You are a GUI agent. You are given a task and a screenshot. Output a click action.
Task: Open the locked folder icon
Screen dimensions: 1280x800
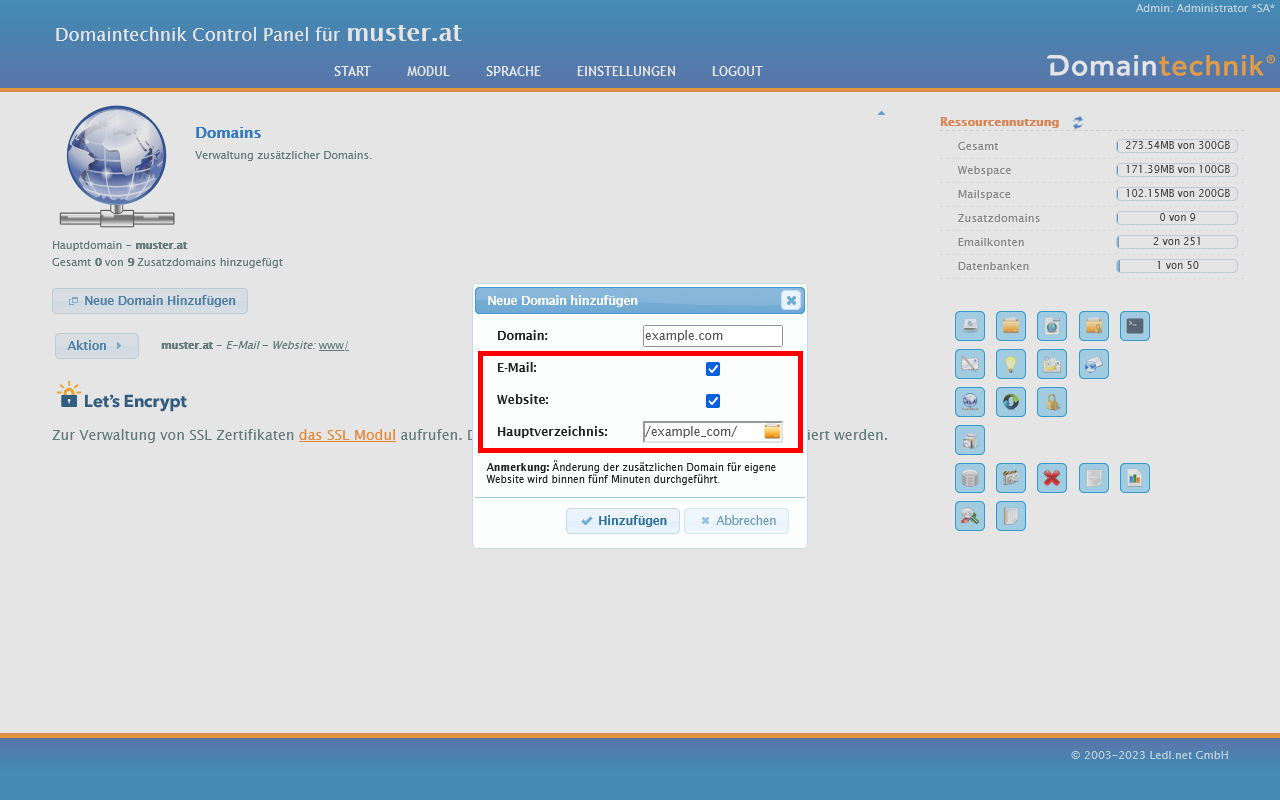click(1093, 326)
